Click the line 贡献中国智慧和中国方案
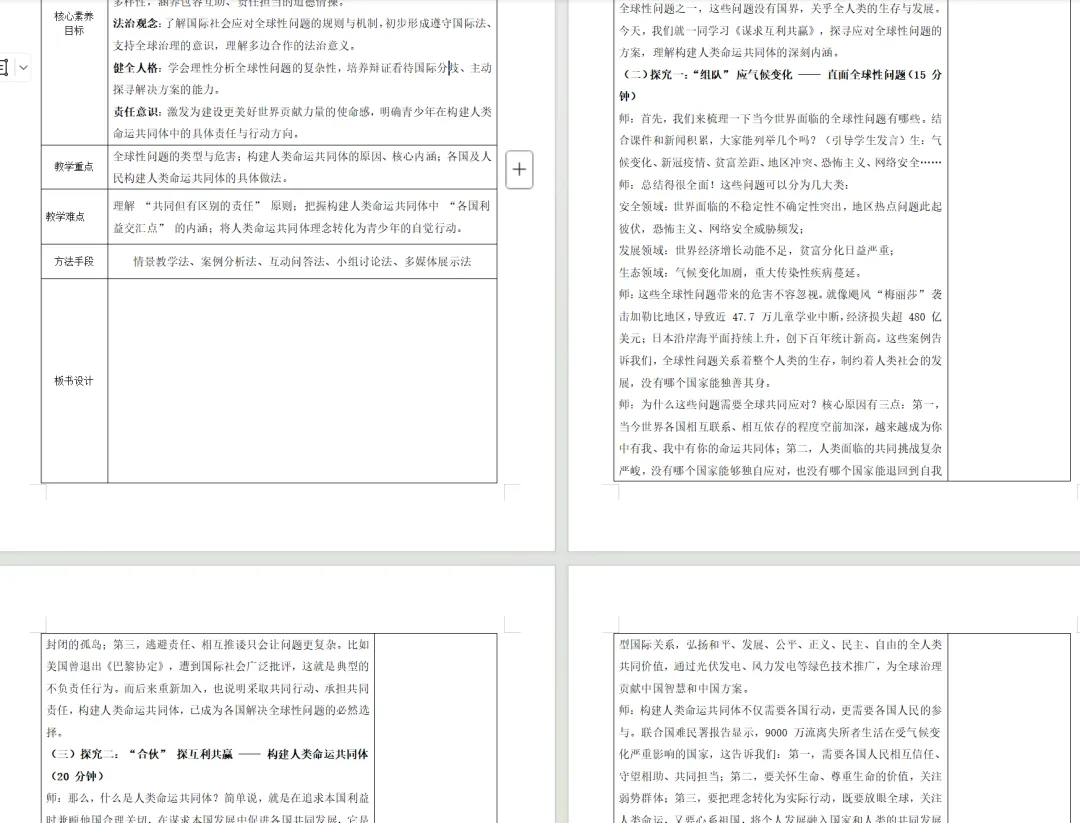The width and height of the screenshot is (1080, 823). click(685, 688)
